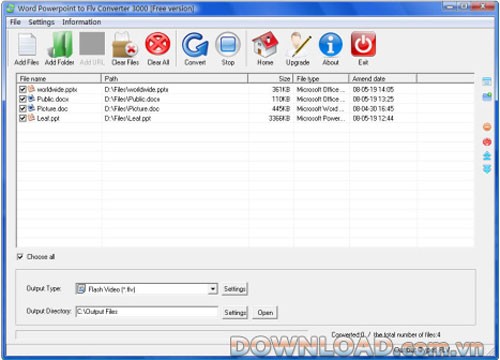Select the worldwide.pptx file name
Image resolution: width=500 pixels, height=360 pixels.
coord(57,89)
